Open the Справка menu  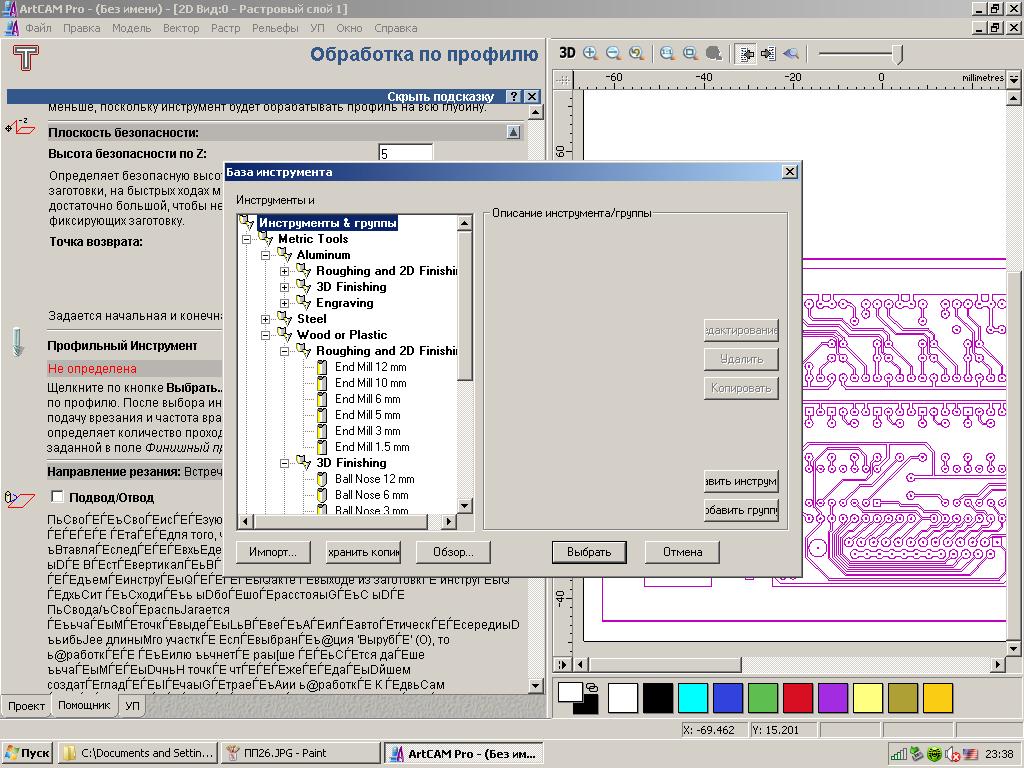coord(395,28)
